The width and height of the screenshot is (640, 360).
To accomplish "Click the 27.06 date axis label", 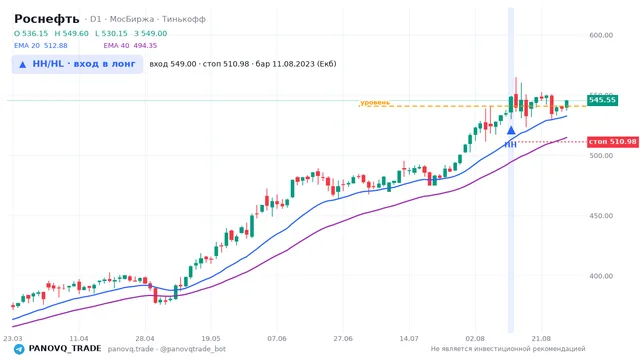I will click(x=343, y=339).
